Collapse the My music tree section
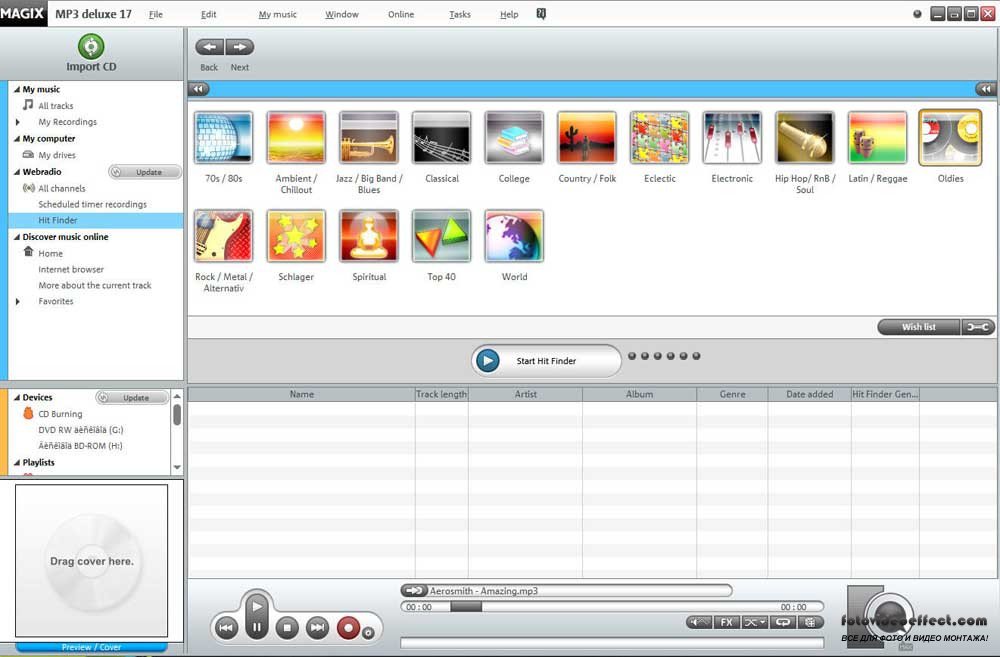1000x657 pixels. point(17,89)
